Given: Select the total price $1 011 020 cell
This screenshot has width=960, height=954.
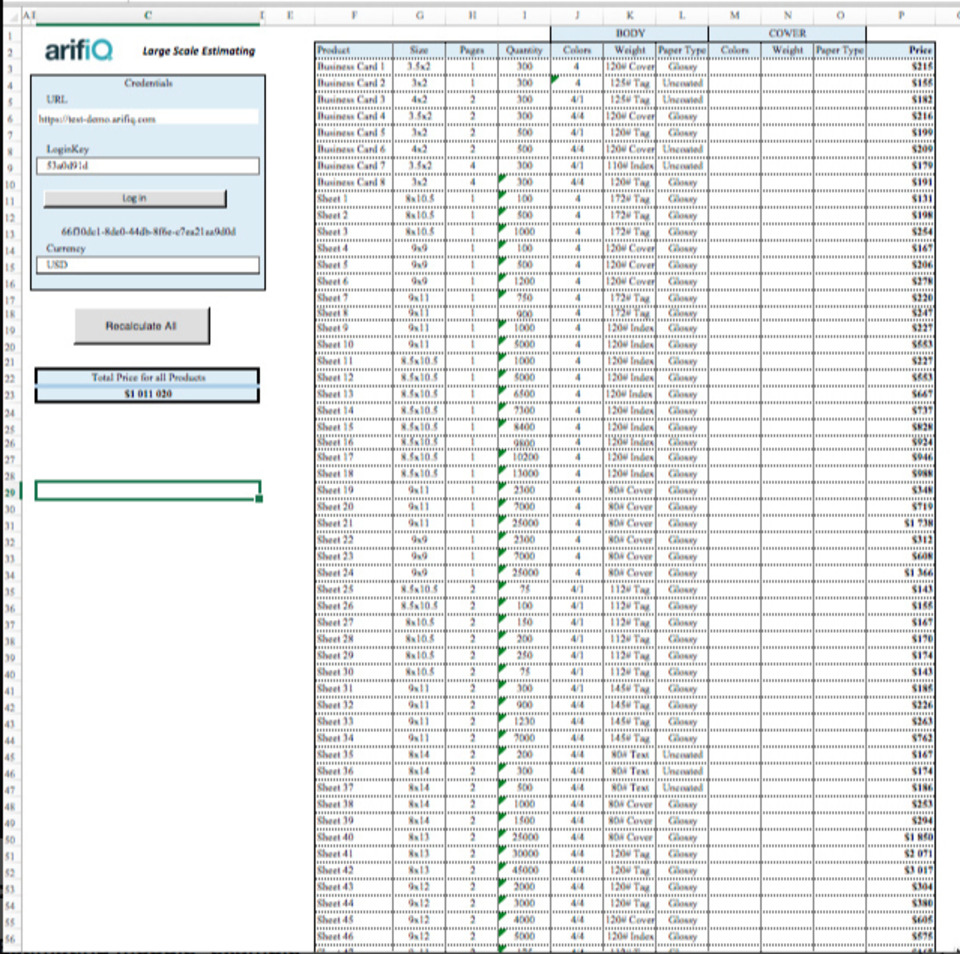Looking at the screenshot, I should 147,395.
